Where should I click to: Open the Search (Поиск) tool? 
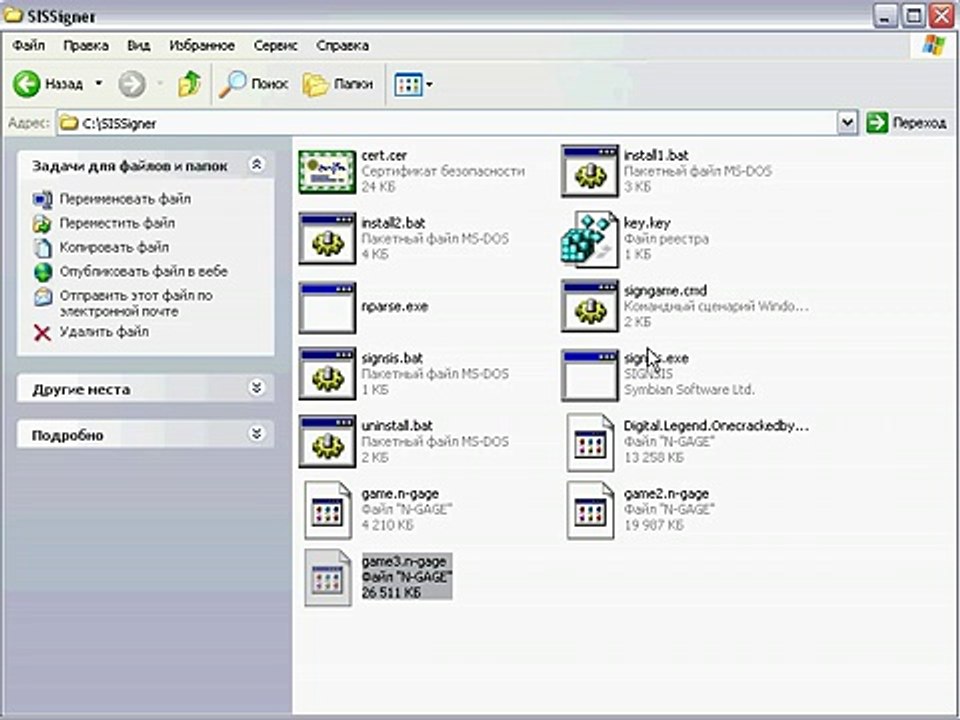[x=253, y=84]
